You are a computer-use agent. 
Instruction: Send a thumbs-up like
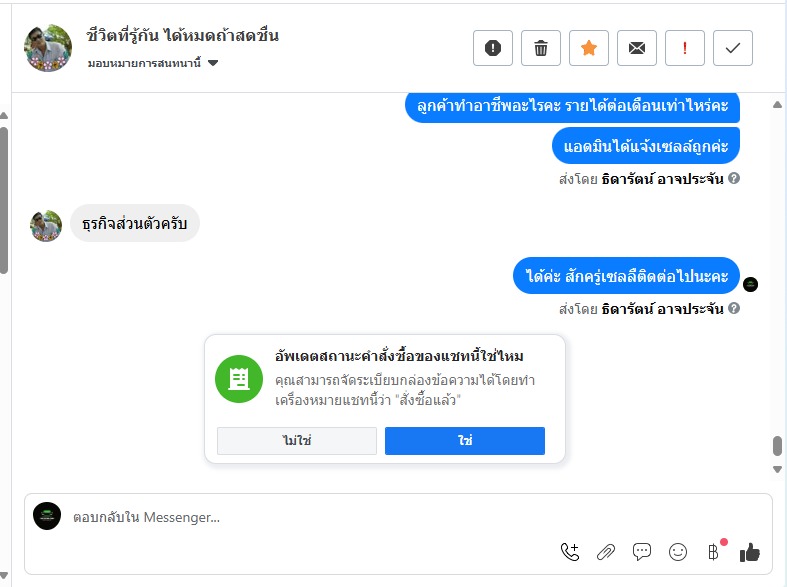point(750,551)
